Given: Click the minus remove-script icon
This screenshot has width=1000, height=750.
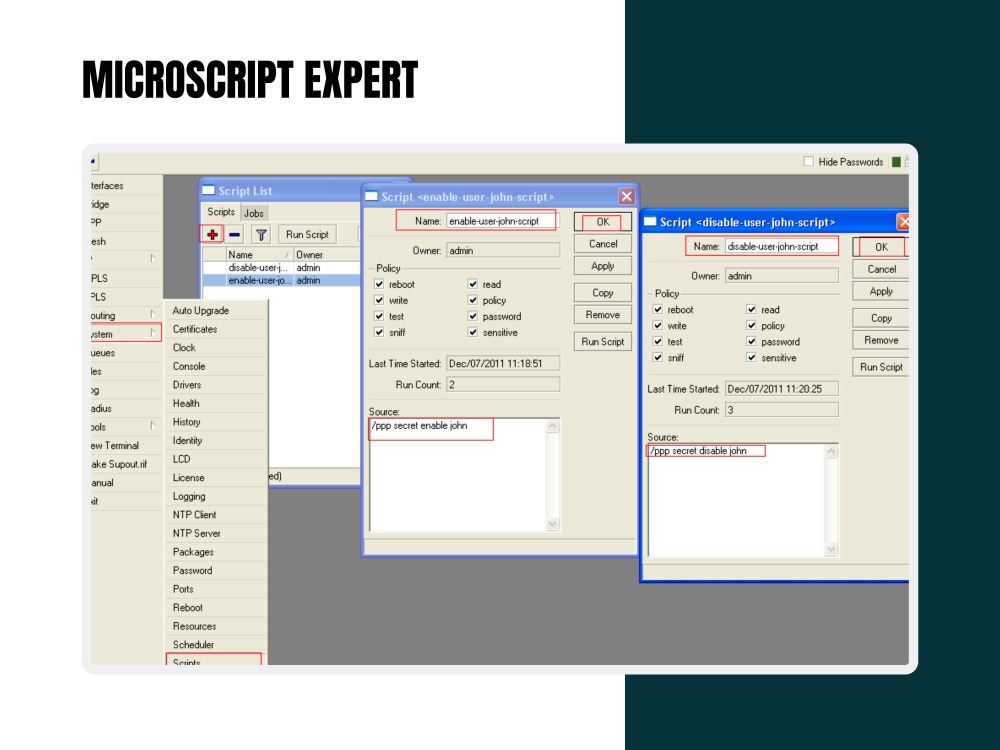Looking at the screenshot, I should 235,234.
